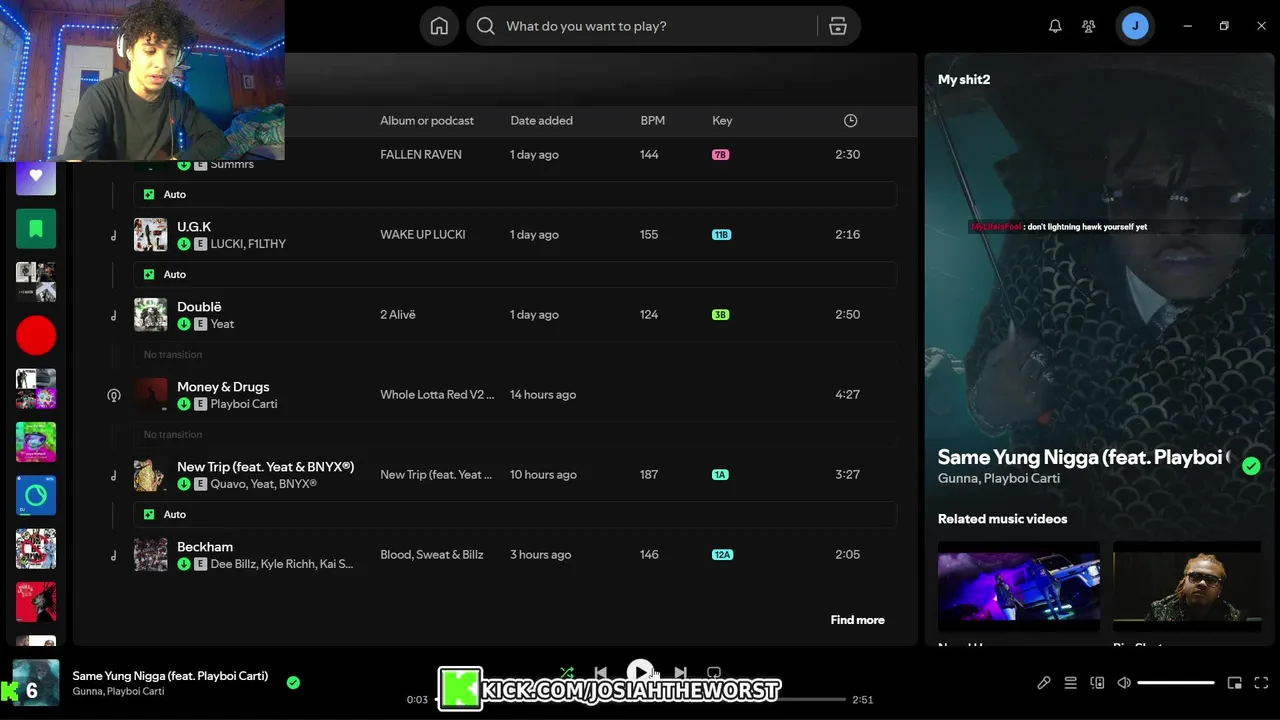Open the Friend Activity icon
This screenshot has width=1280, height=720.
pyautogui.click(x=1089, y=26)
